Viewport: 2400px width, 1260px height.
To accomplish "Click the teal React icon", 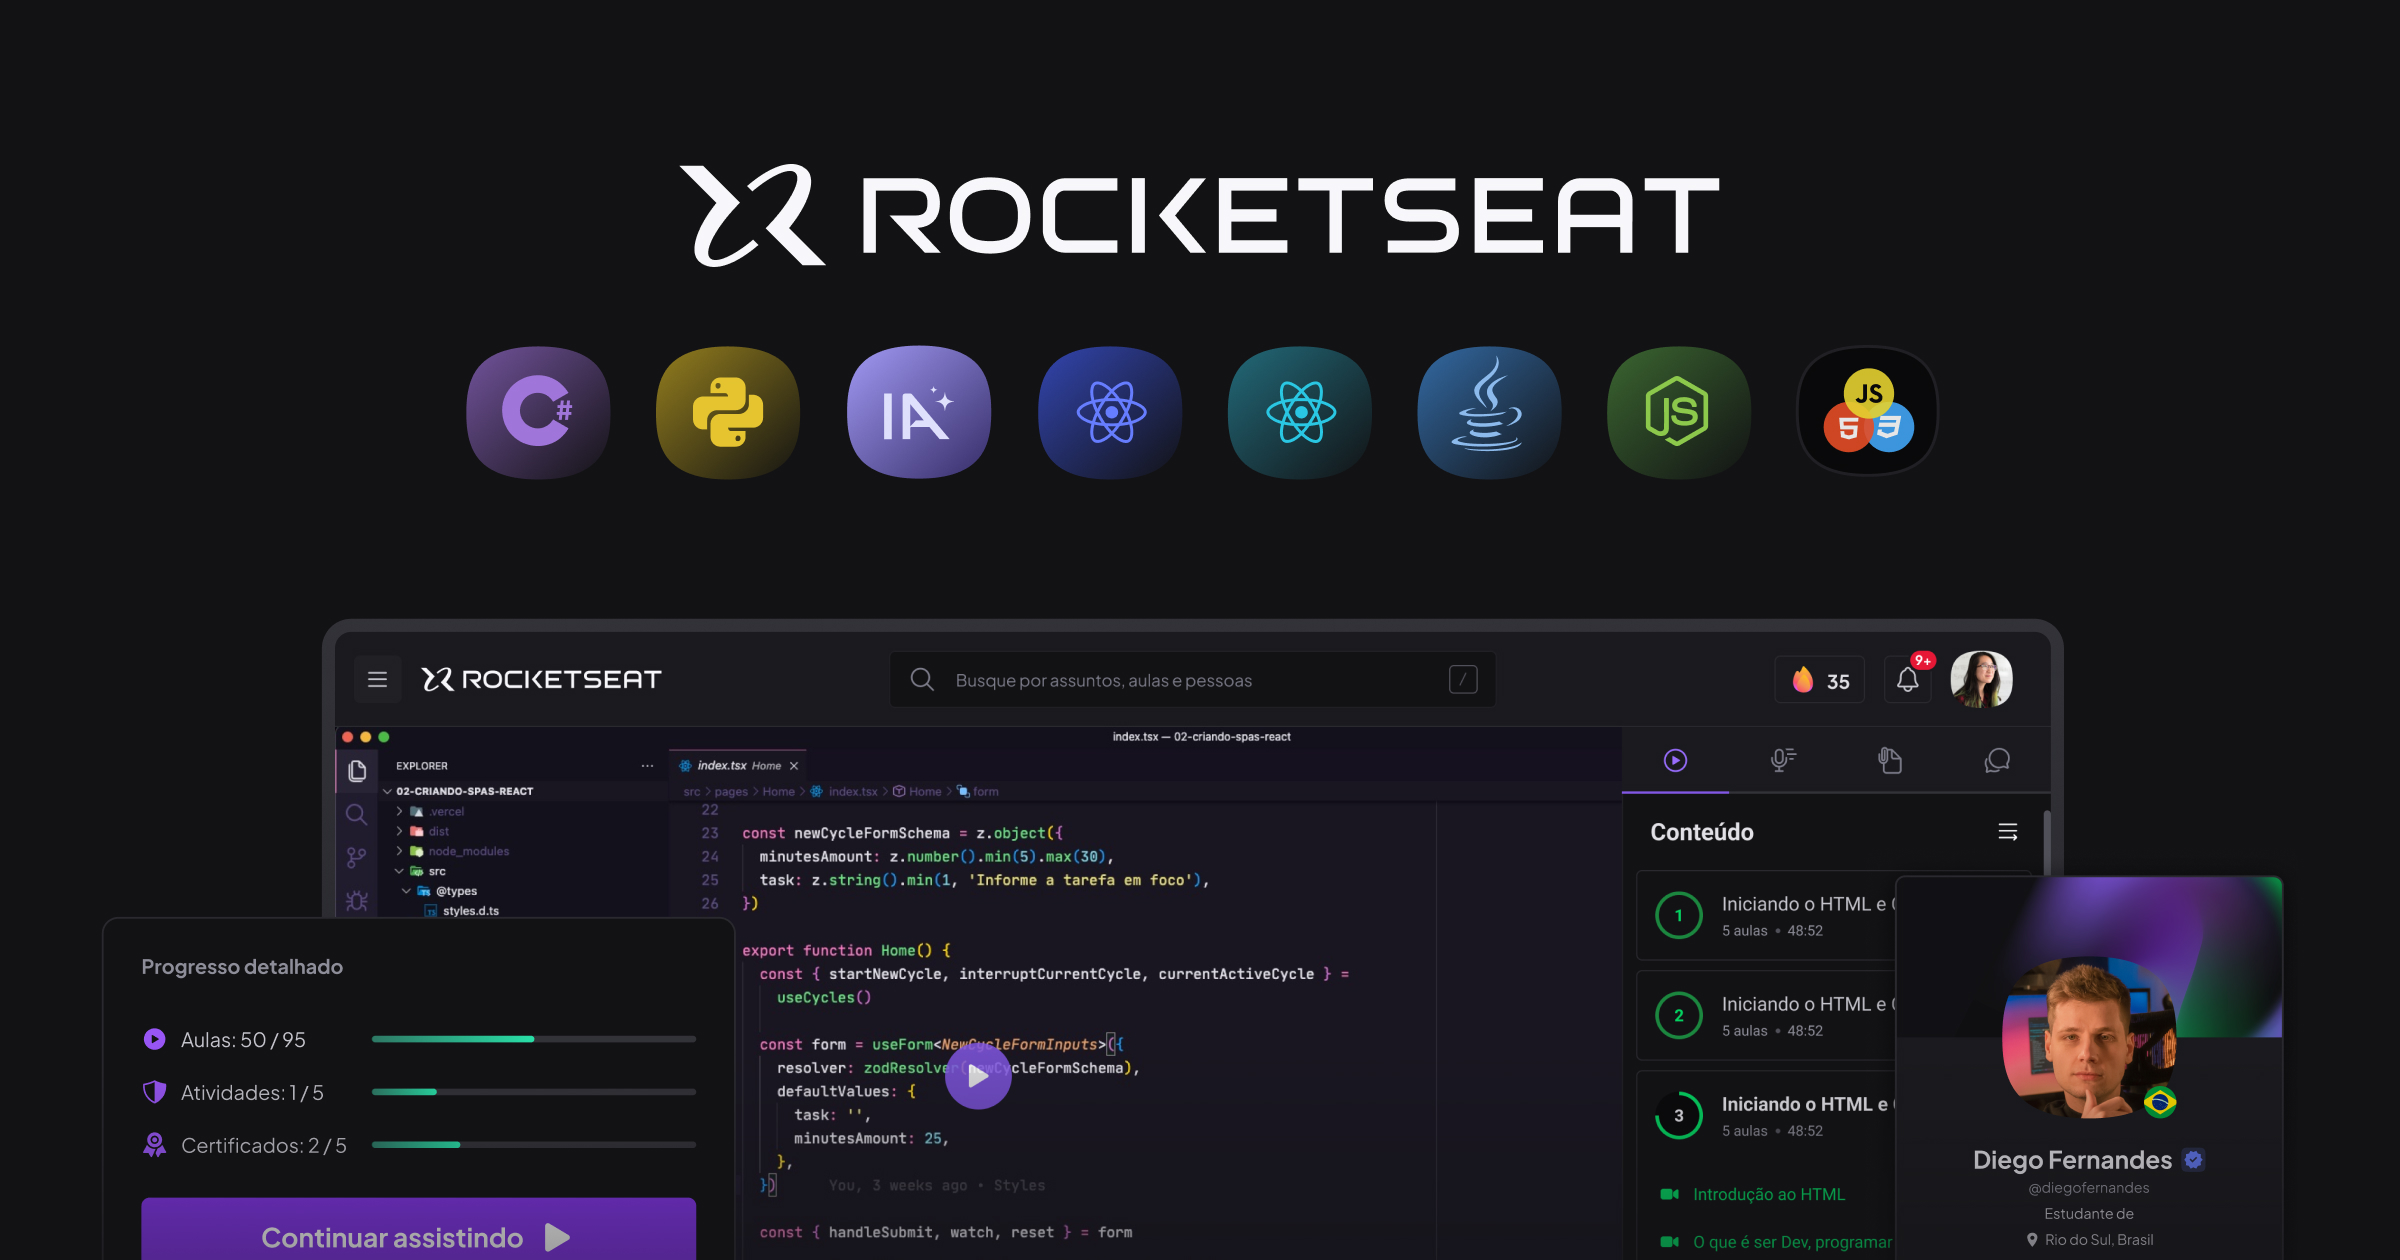I will [1300, 412].
